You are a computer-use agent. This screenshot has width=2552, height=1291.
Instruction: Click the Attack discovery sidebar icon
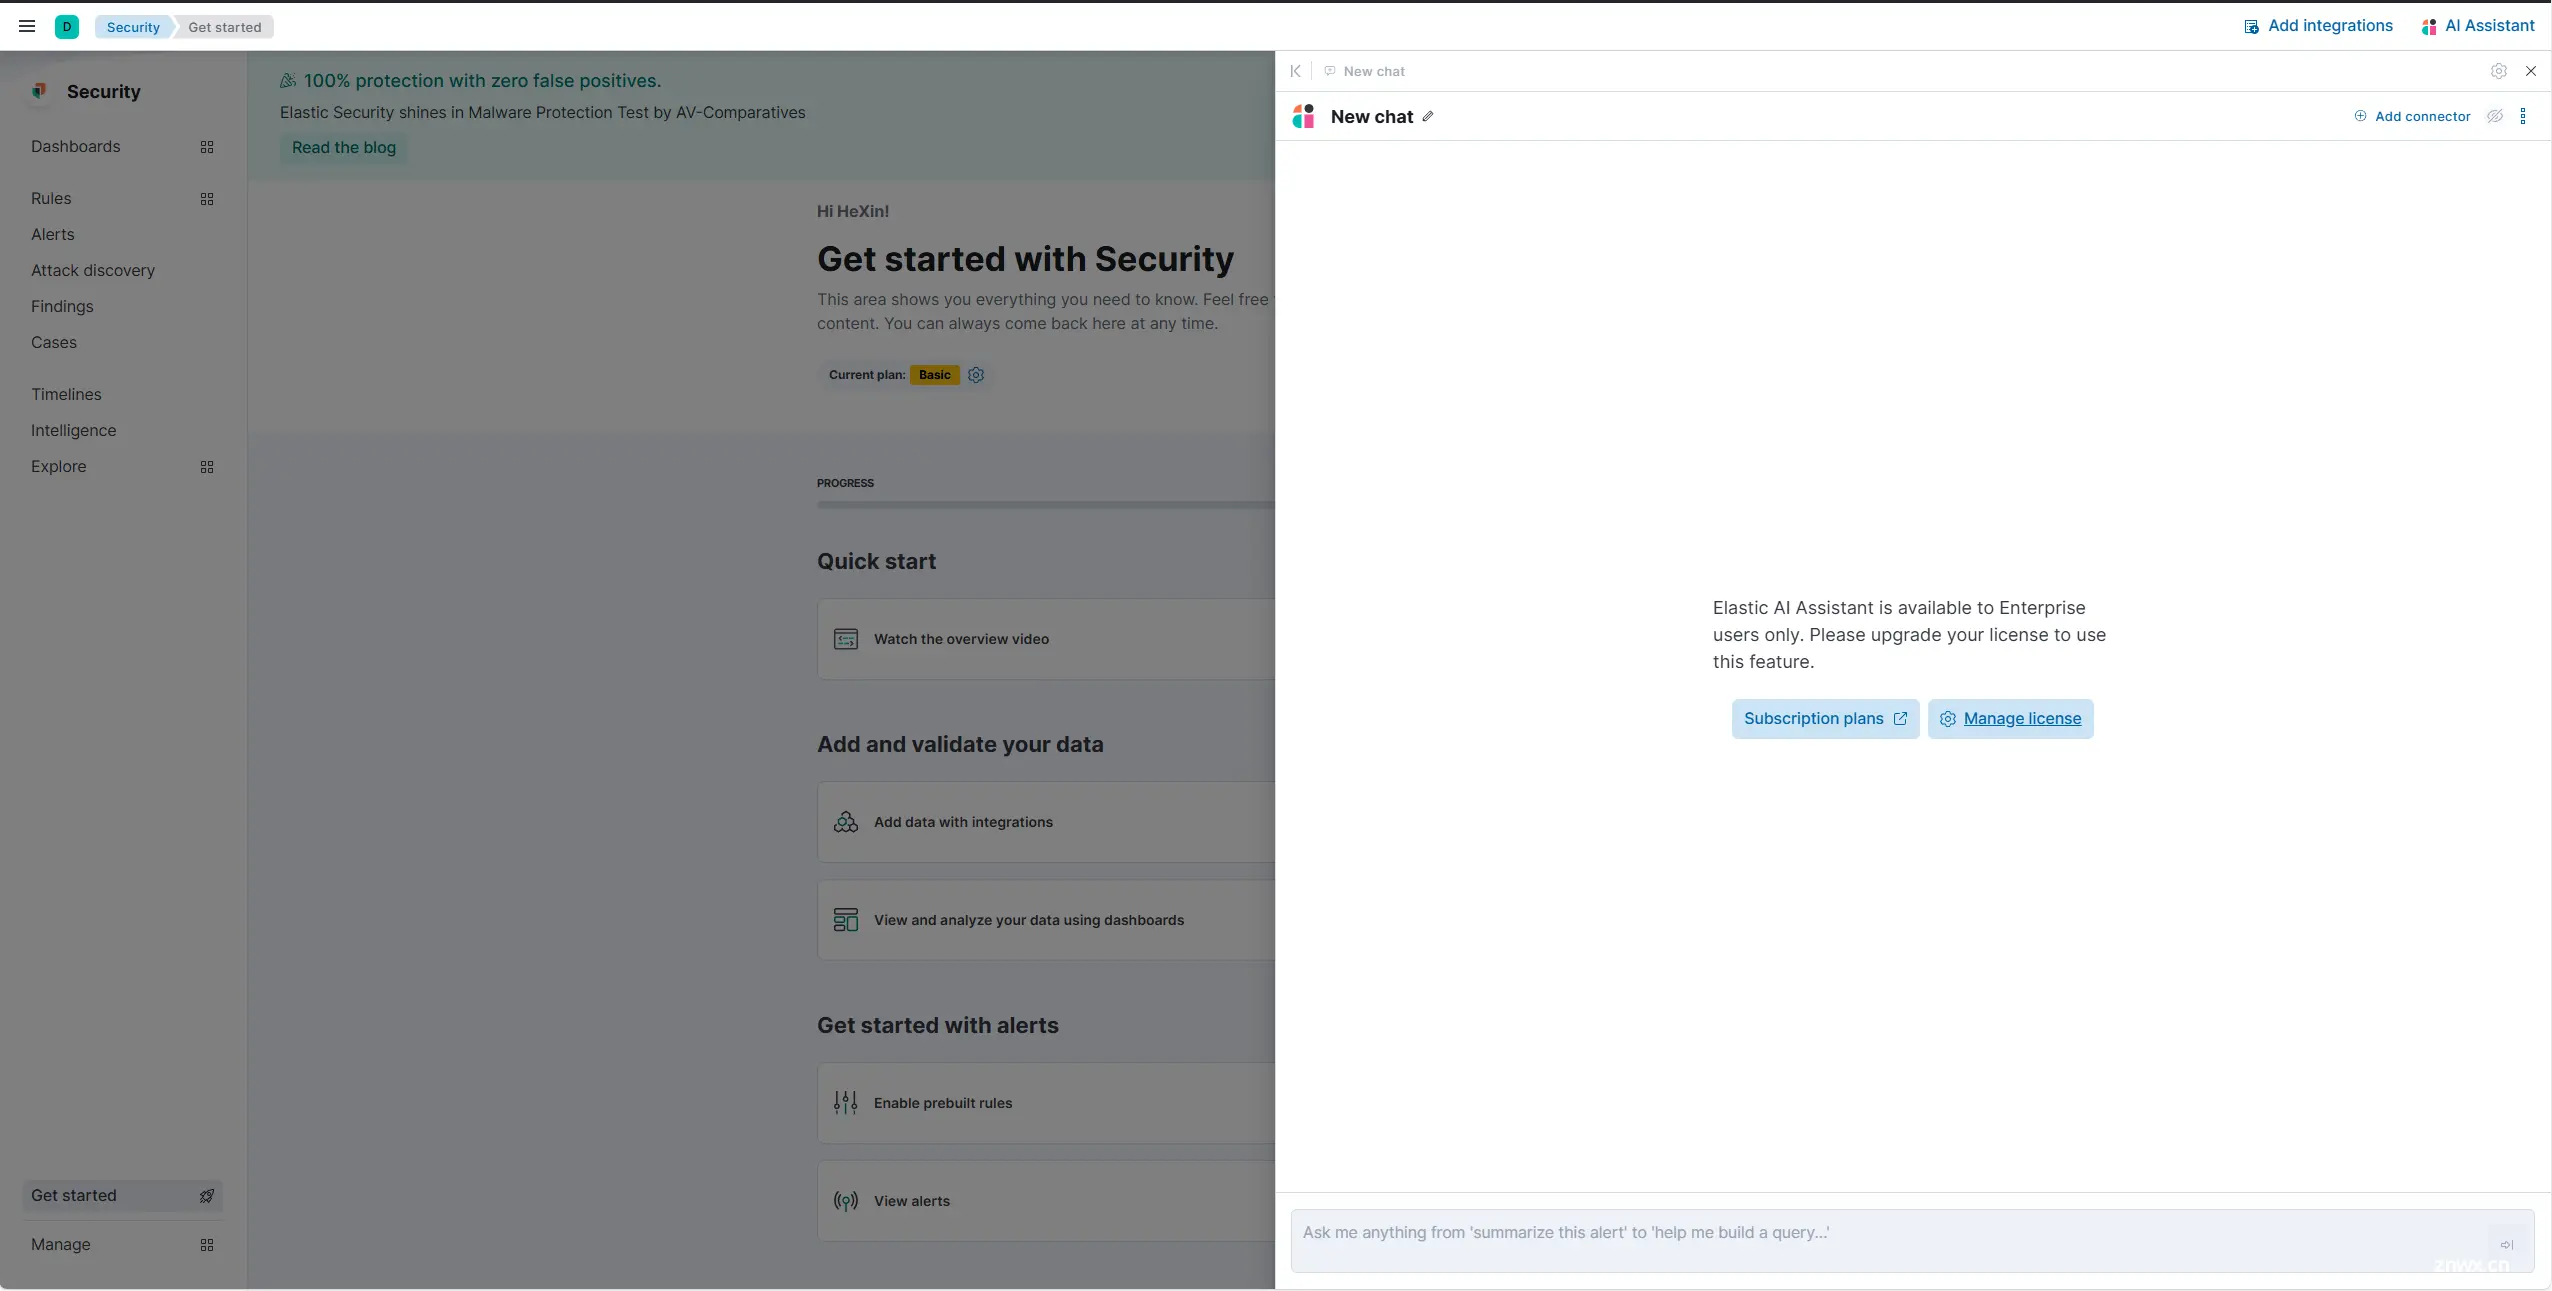92,270
